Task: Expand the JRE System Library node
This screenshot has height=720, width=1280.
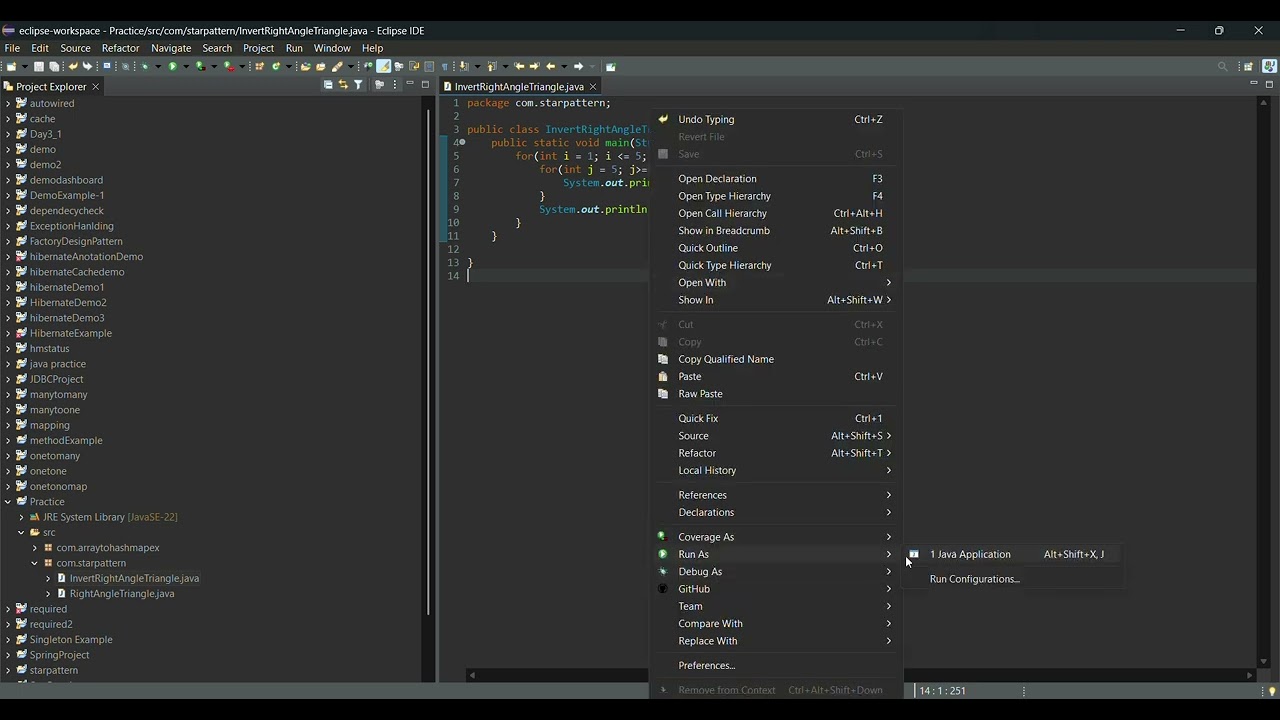Action: click(21, 517)
